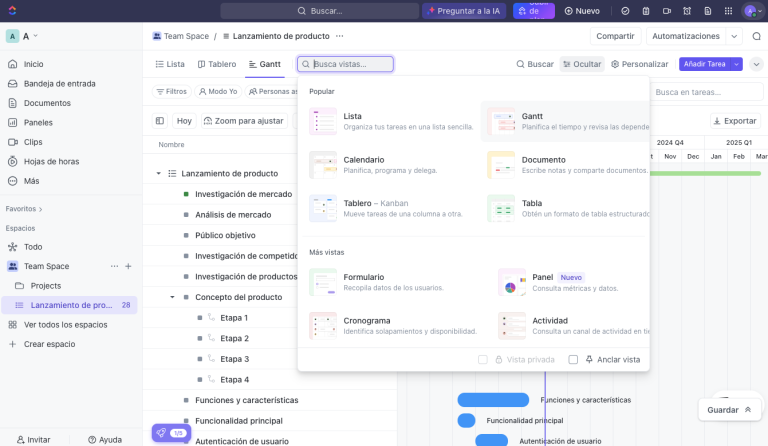Open the apps grid icon in top bar
This screenshot has width=768, height=446.
click(728, 11)
